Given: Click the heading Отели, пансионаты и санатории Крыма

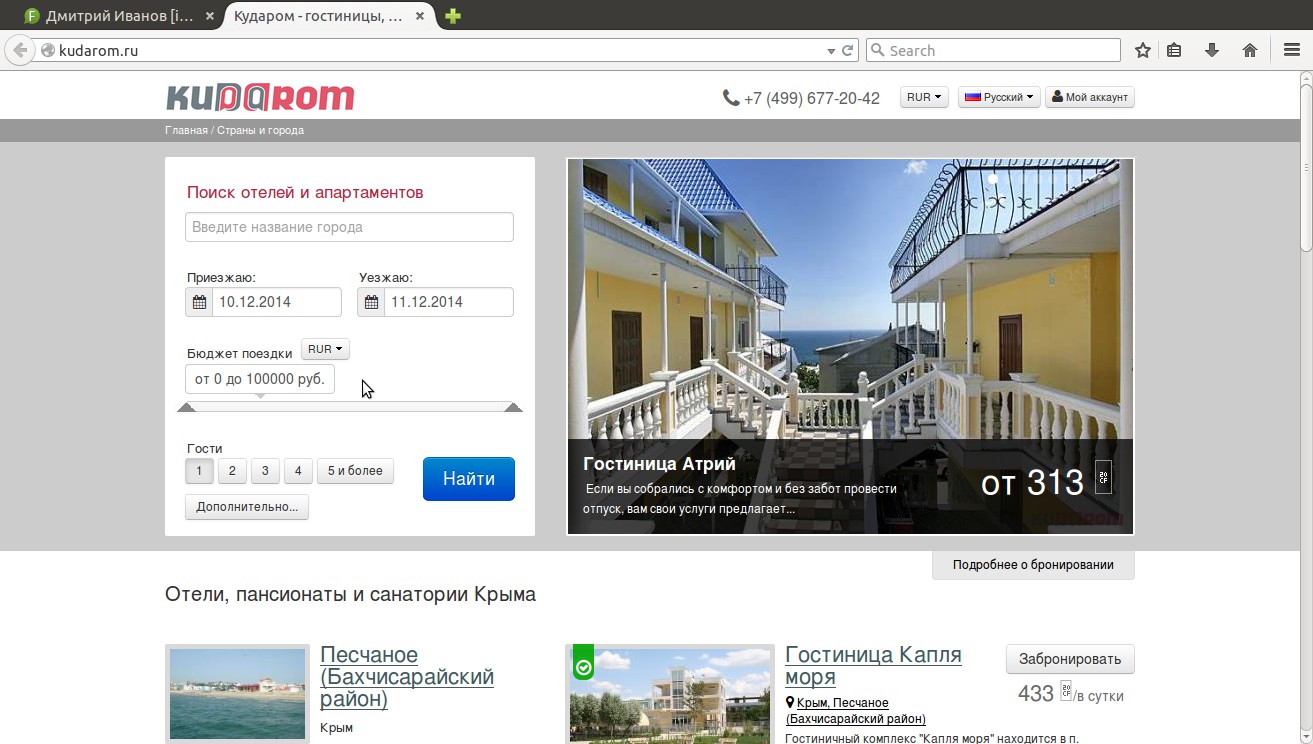Looking at the screenshot, I should 350,595.
